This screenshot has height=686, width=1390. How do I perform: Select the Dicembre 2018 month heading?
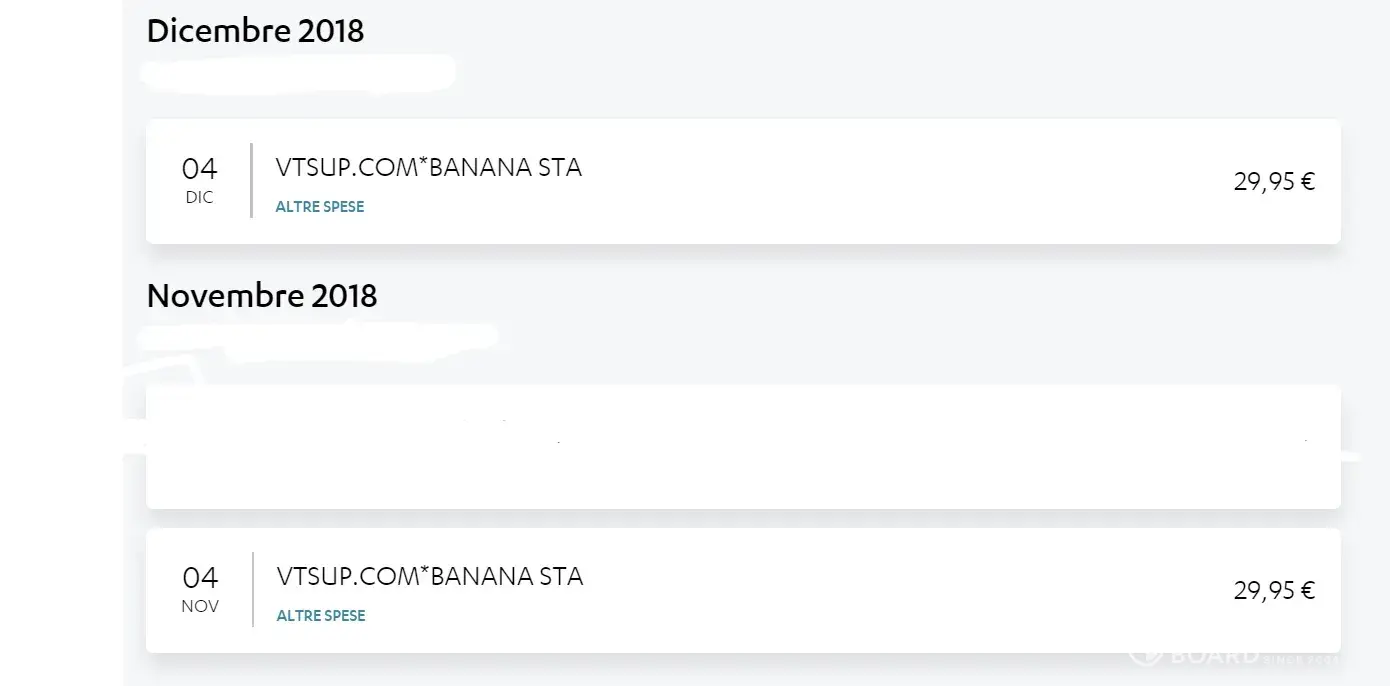click(x=255, y=31)
